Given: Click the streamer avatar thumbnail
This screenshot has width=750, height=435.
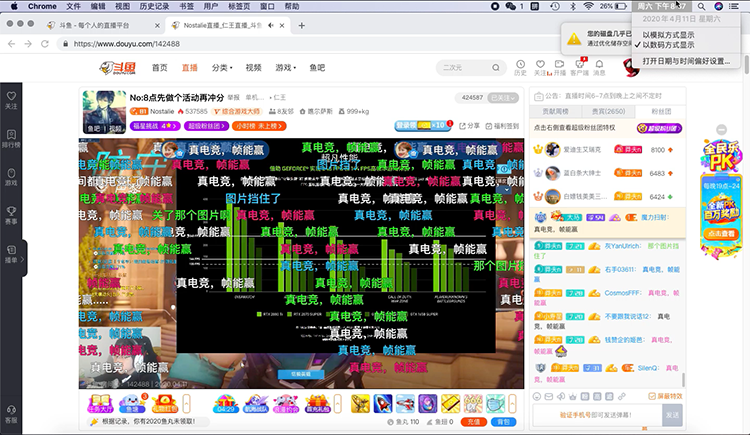Looking at the screenshot, I should pos(104,112).
